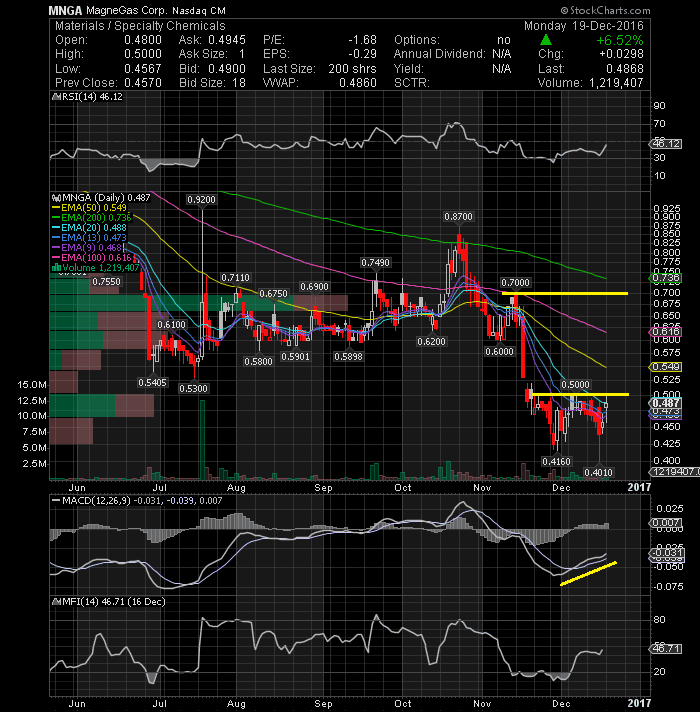Click the 0.487 last price tag on axis
This screenshot has height=712, width=700.
(x=666, y=403)
